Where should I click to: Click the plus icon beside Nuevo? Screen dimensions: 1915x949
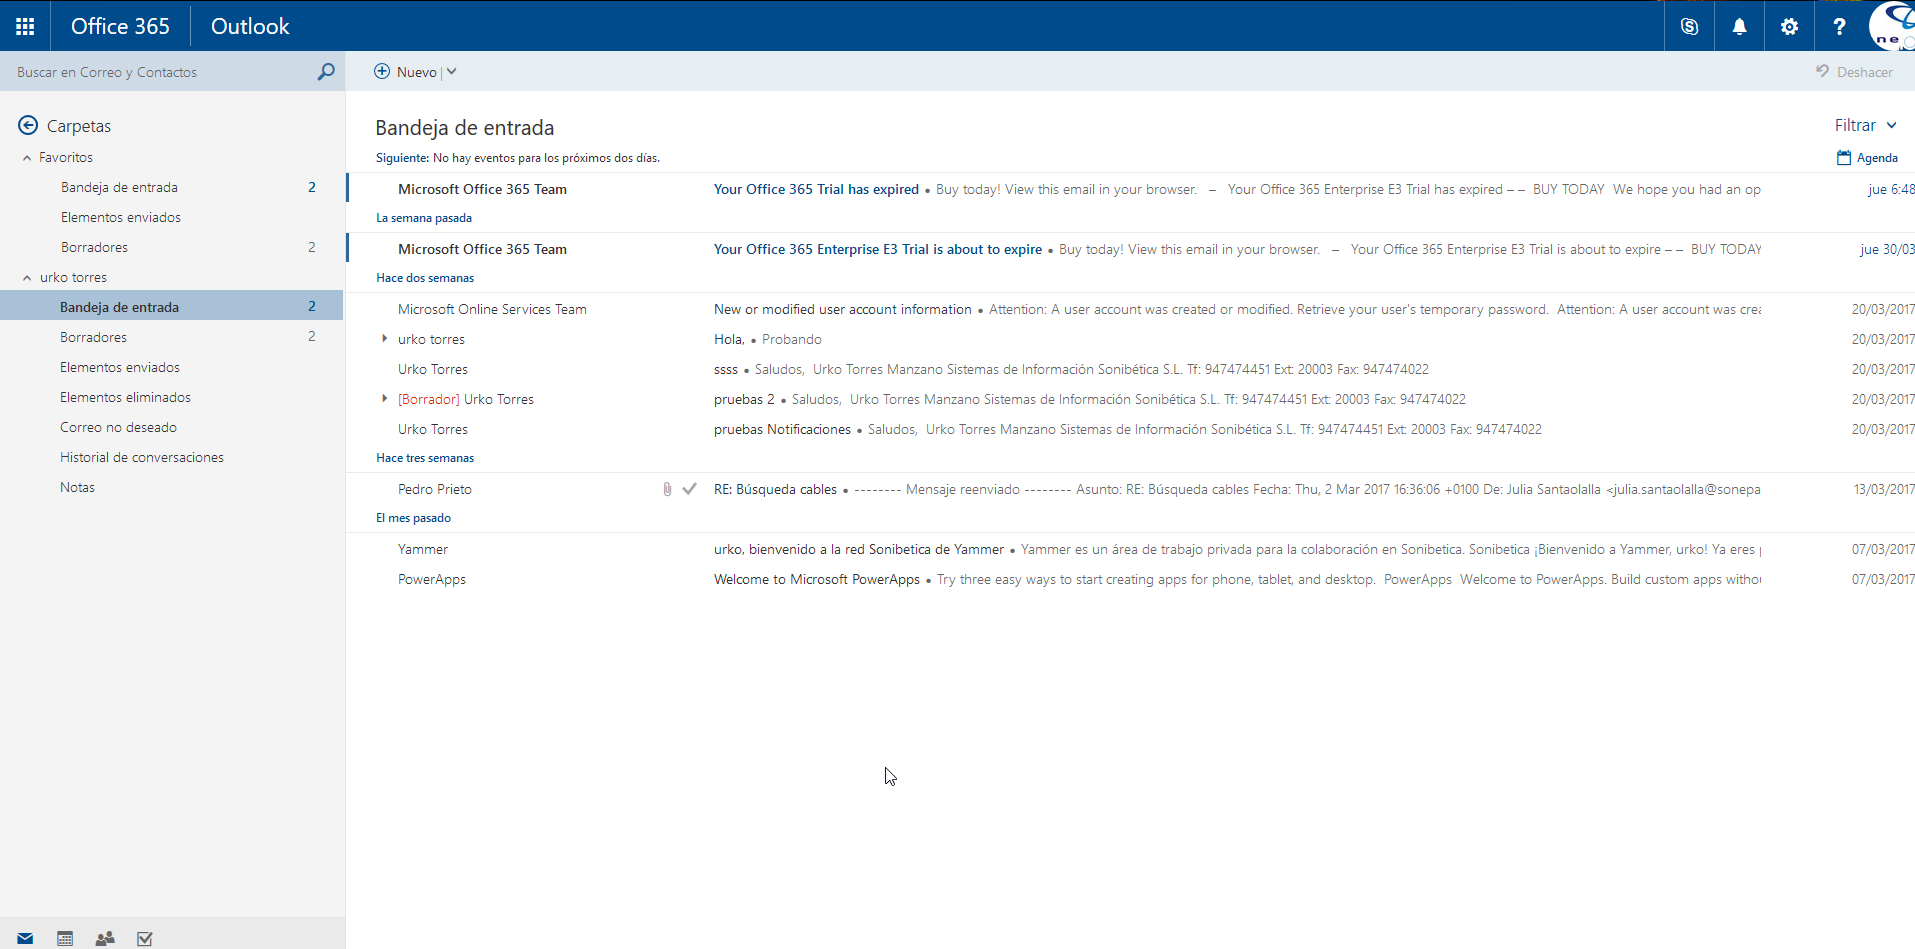(x=382, y=71)
